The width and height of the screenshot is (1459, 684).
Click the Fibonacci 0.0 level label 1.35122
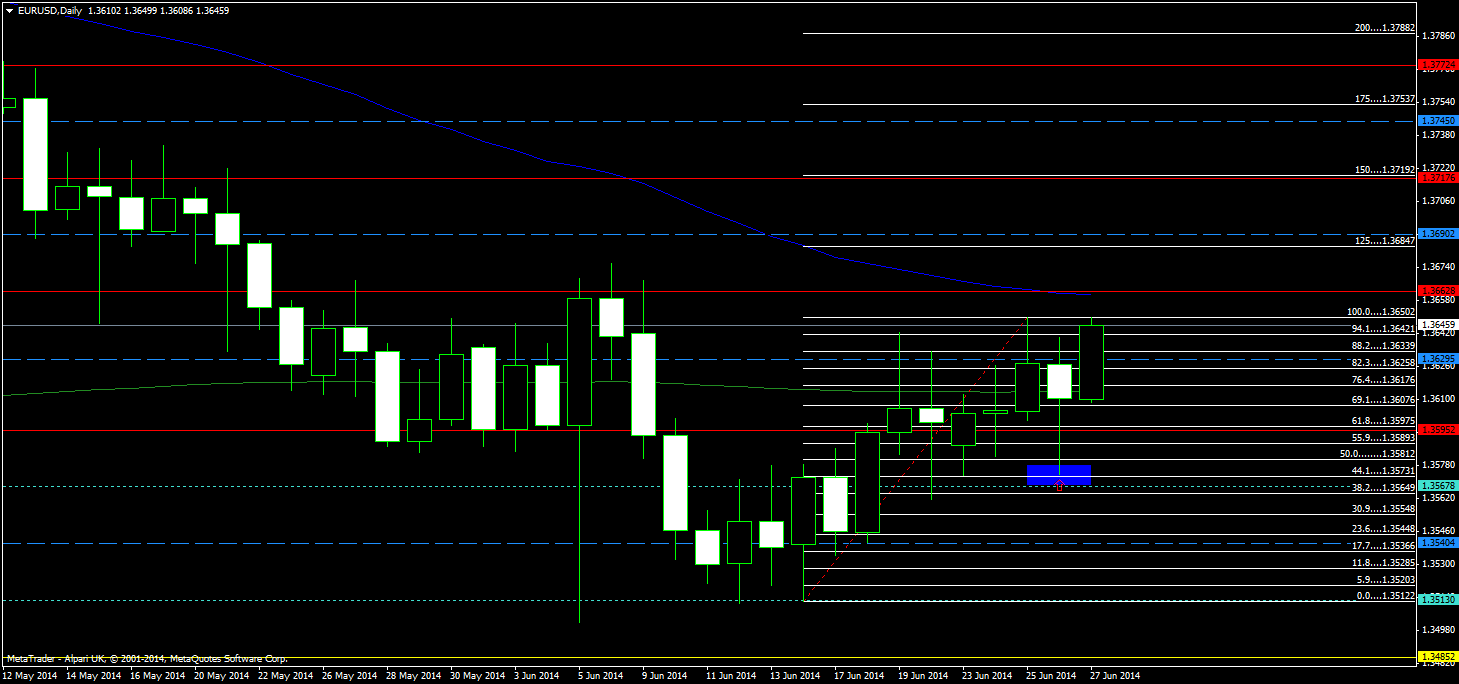click(x=1385, y=596)
